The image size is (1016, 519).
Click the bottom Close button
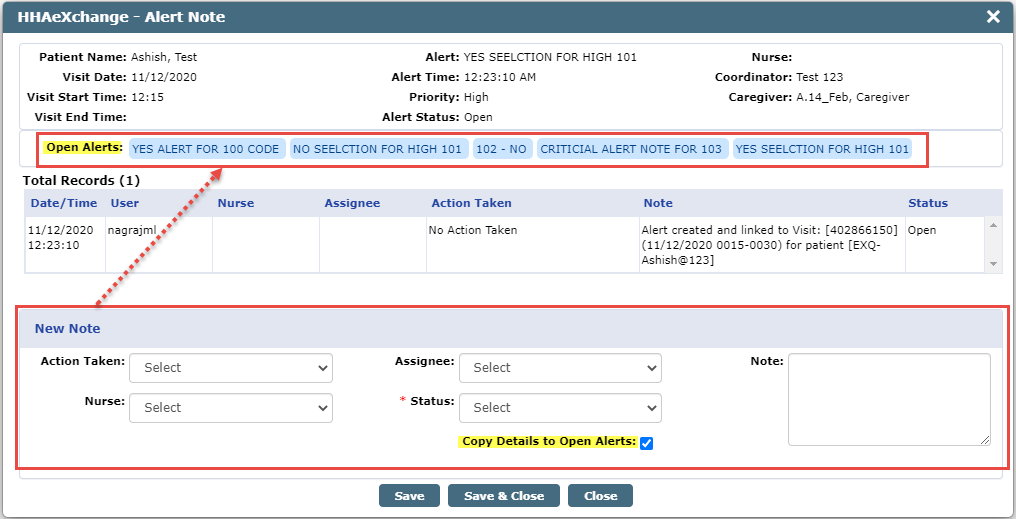pyautogui.click(x=600, y=496)
